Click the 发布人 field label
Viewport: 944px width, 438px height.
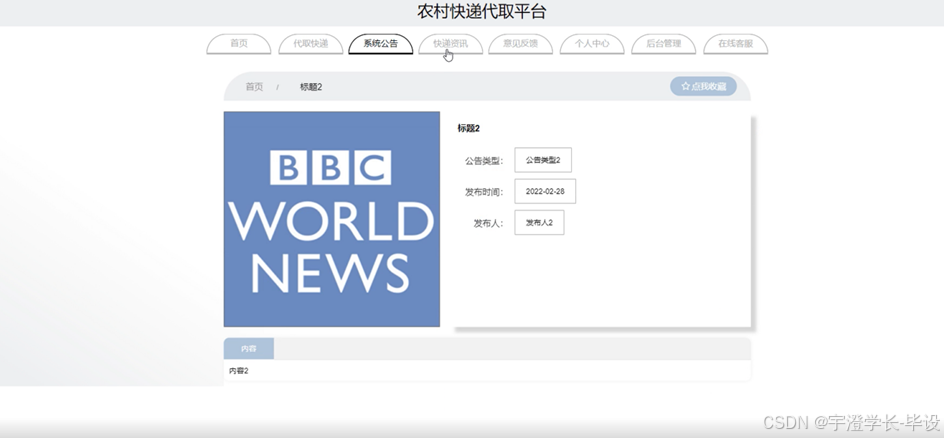(488, 223)
